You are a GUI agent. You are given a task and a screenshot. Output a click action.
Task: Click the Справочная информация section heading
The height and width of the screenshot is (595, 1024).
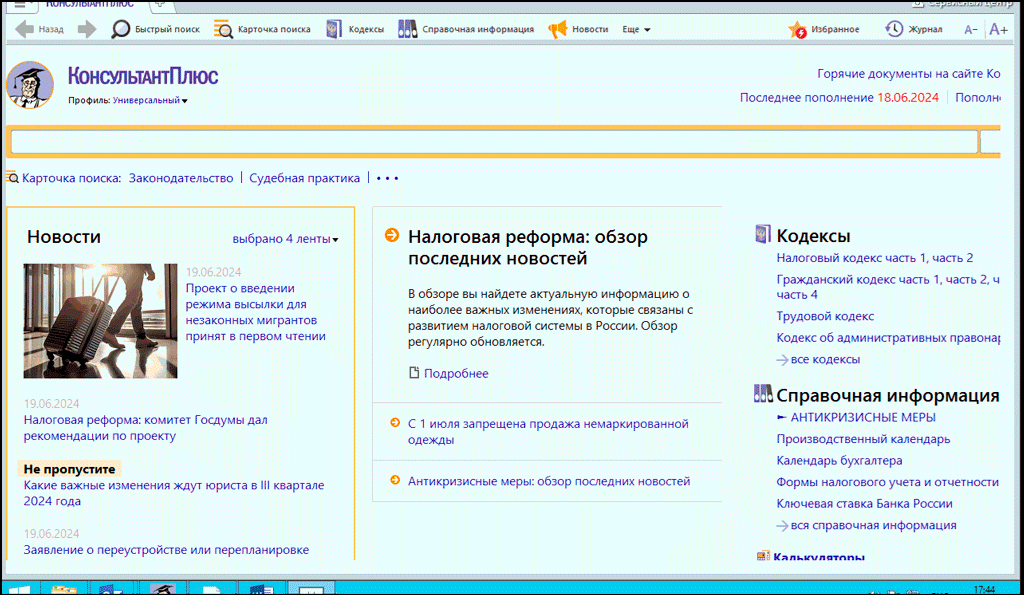pyautogui.click(x=888, y=395)
